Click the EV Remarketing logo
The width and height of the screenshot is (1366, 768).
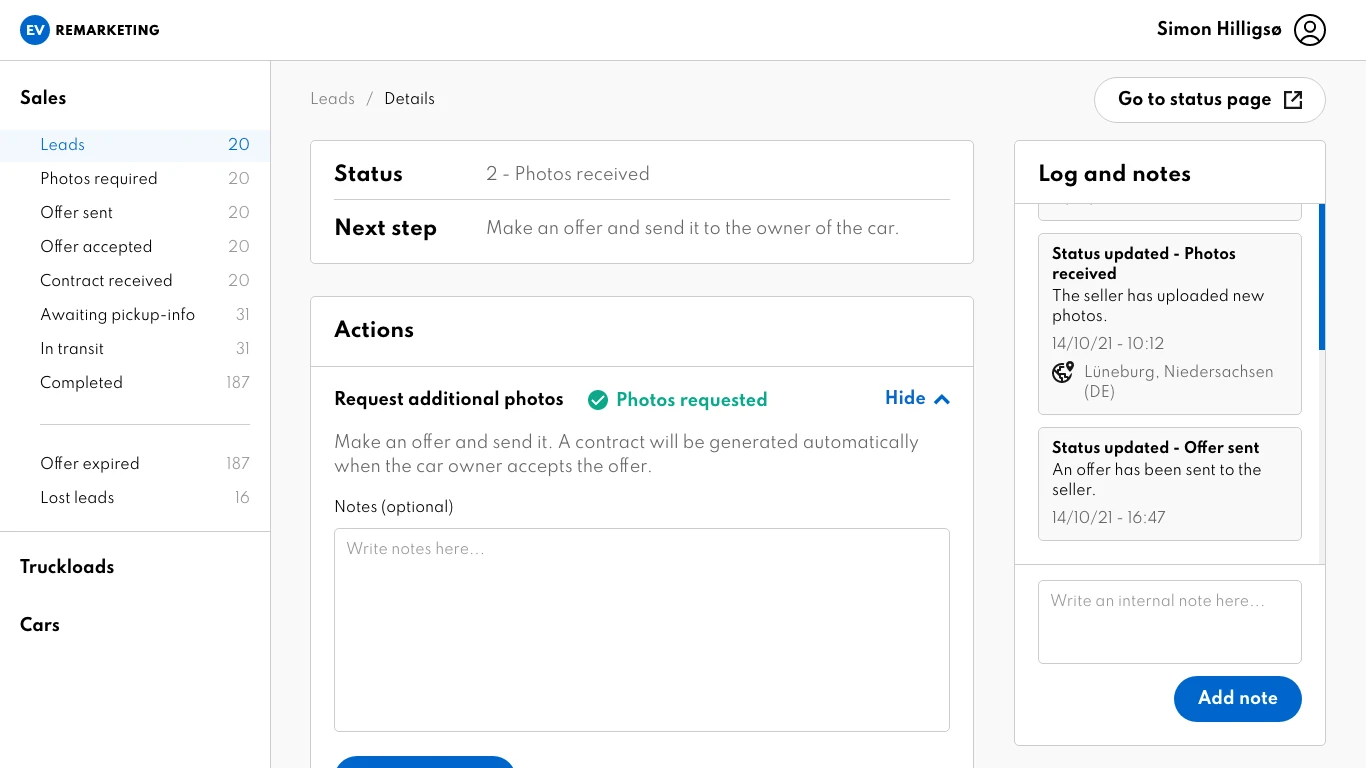point(89,30)
